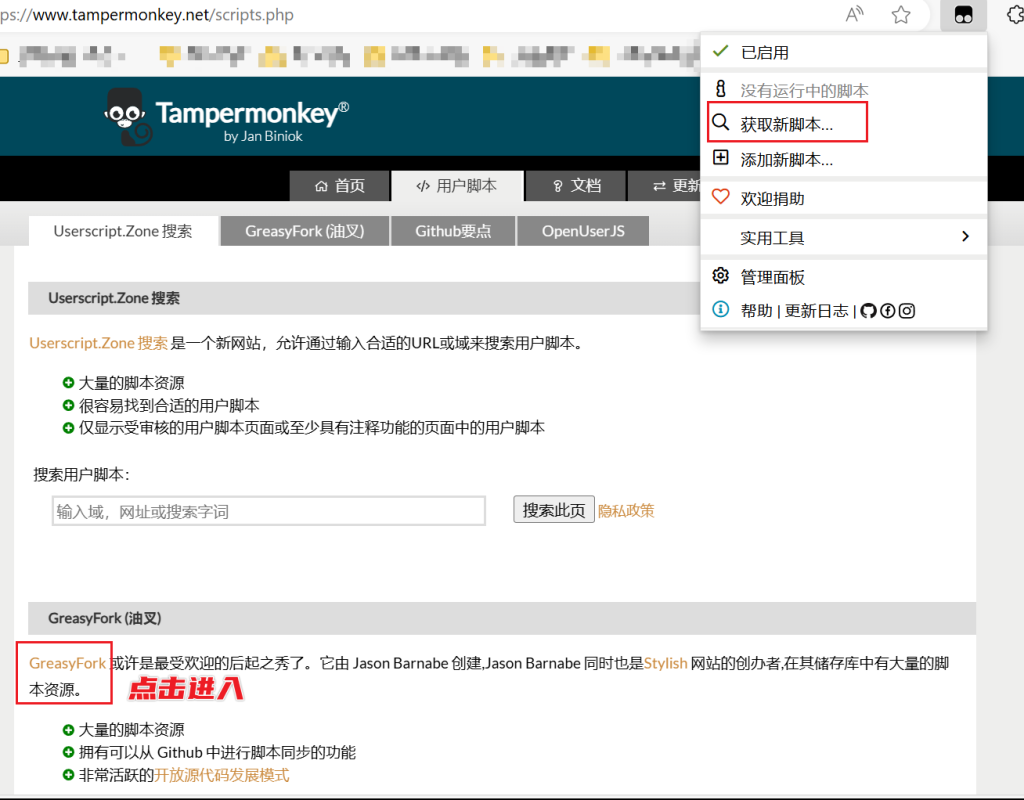Choose 添加新脚本... from the popup menu
Viewport: 1024px width, 800px height.
[786, 159]
